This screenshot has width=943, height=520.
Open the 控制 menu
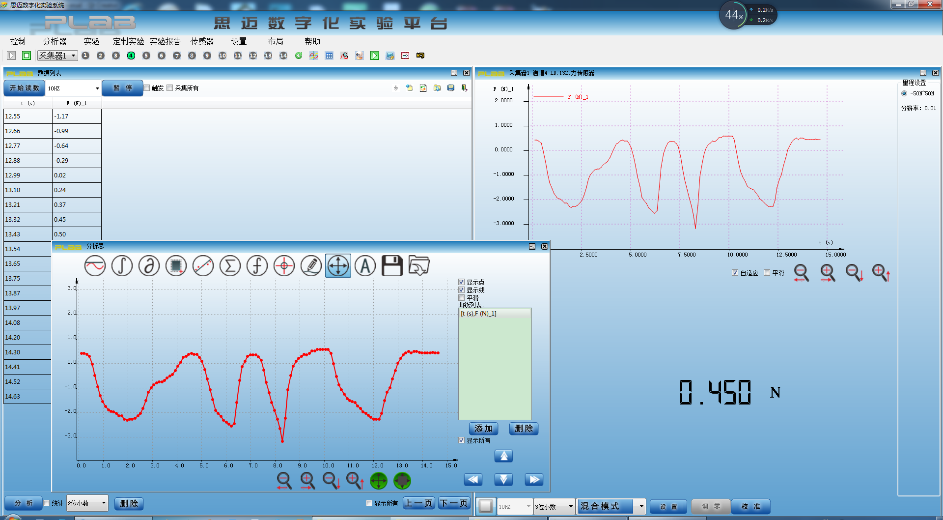17,41
